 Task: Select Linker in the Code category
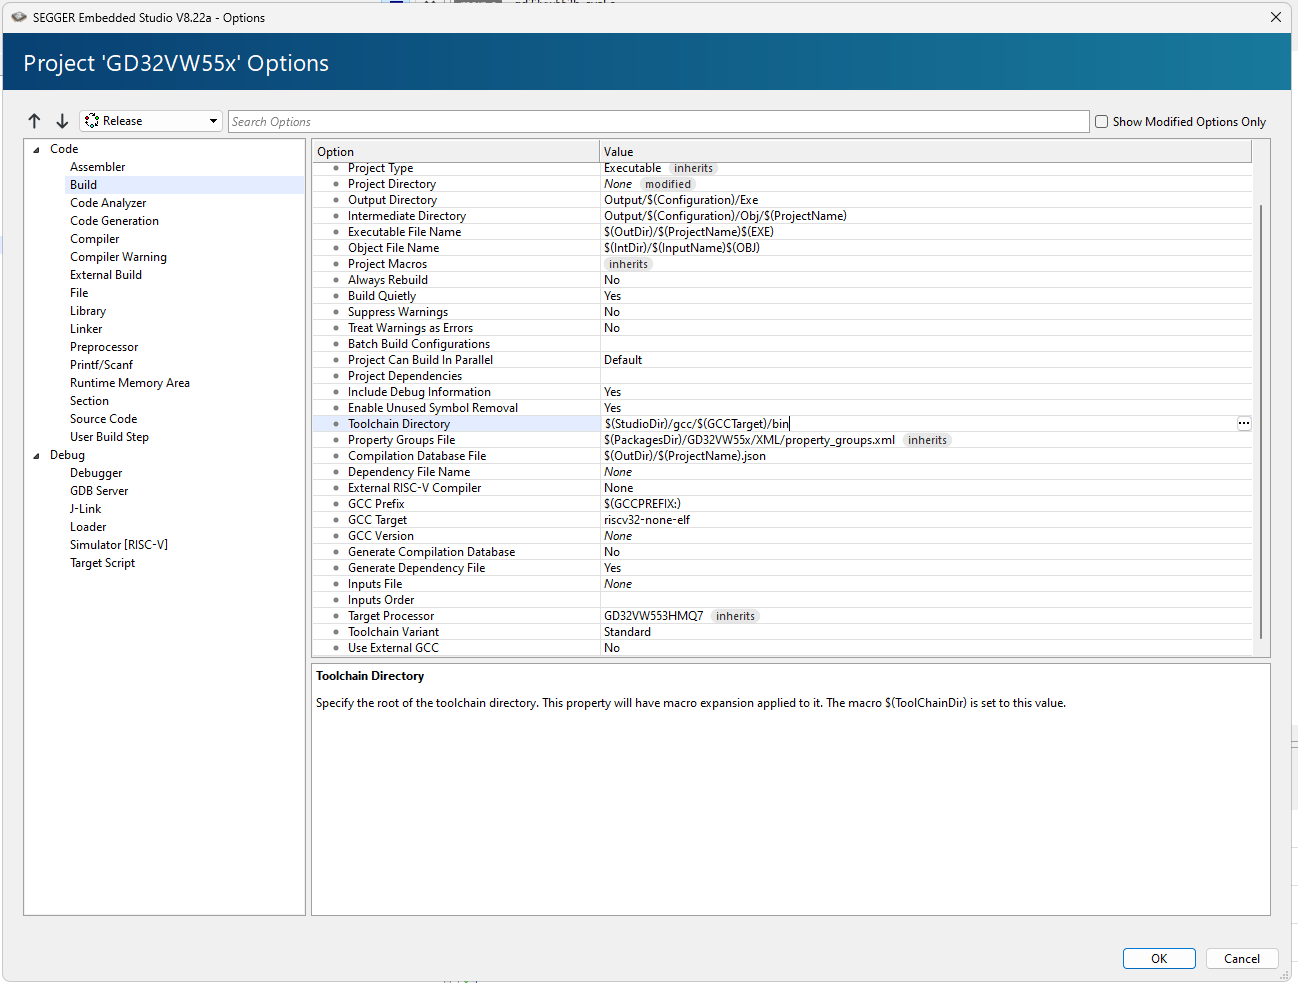(86, 329)
